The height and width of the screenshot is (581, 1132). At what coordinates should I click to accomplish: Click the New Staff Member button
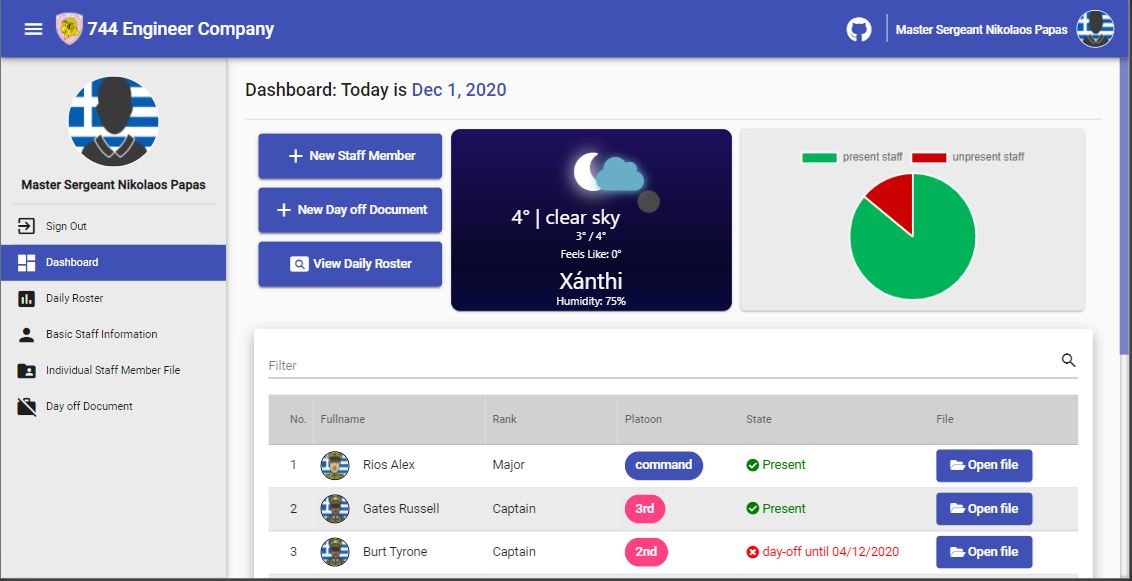click(350, 156)
